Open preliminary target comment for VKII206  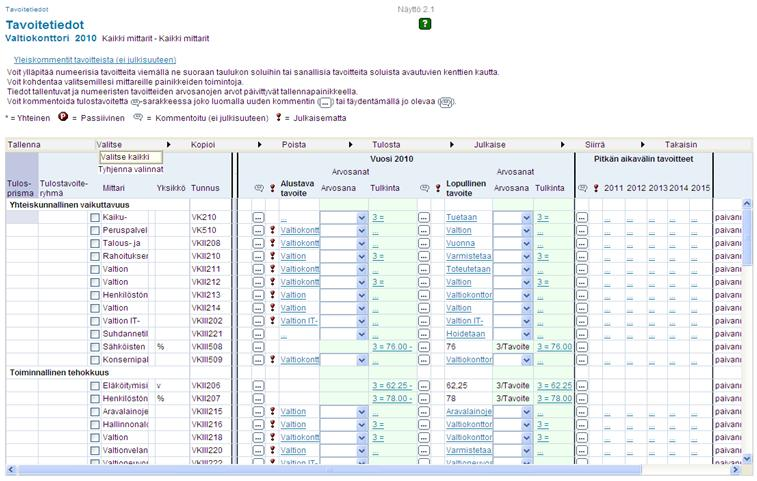(258, 386)
